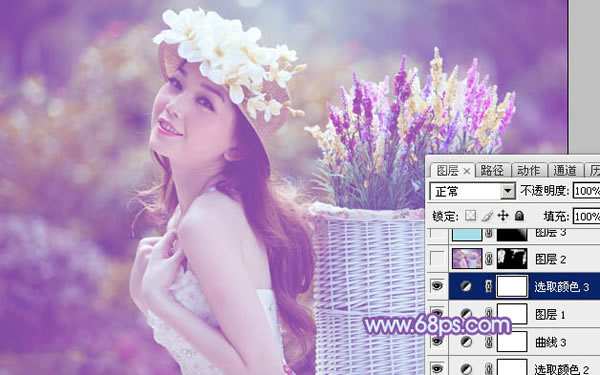Viewport: 600px width, 375px height.
Task: Select the 图层 3 black mask thumbnail
Action: [512, 234]
